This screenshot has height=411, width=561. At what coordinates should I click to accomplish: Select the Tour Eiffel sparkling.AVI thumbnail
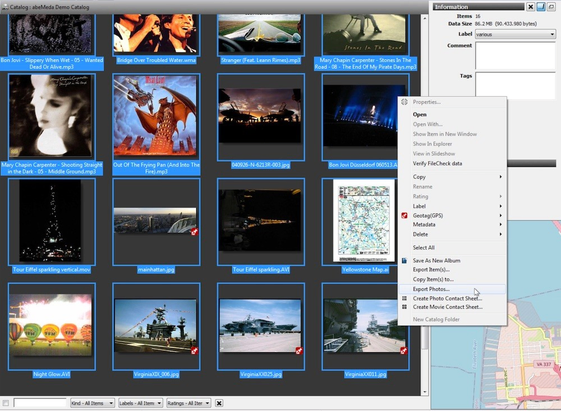click(260, 222)
